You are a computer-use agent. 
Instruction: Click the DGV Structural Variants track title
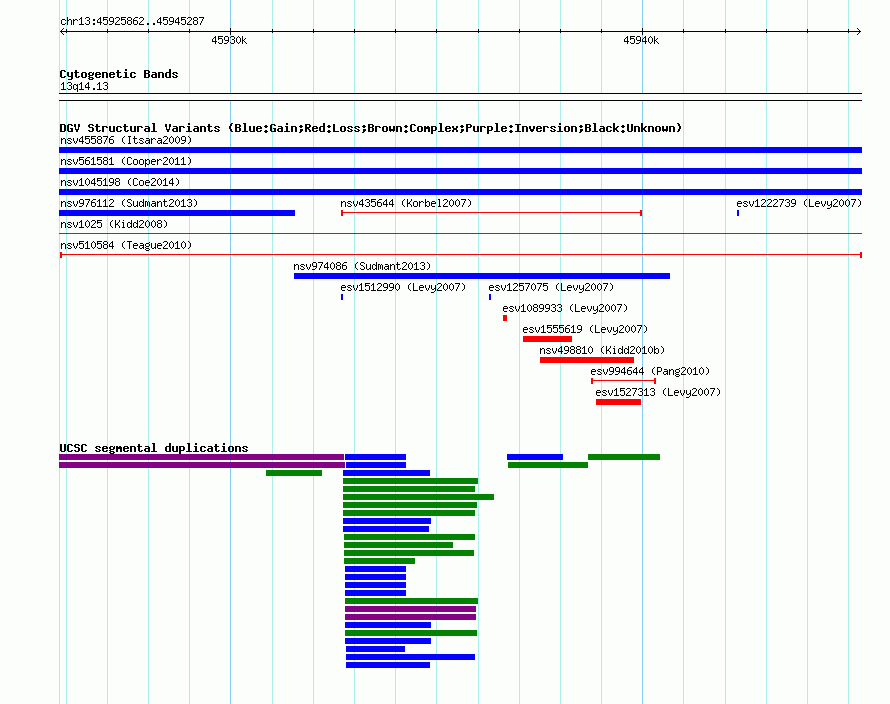371,128
